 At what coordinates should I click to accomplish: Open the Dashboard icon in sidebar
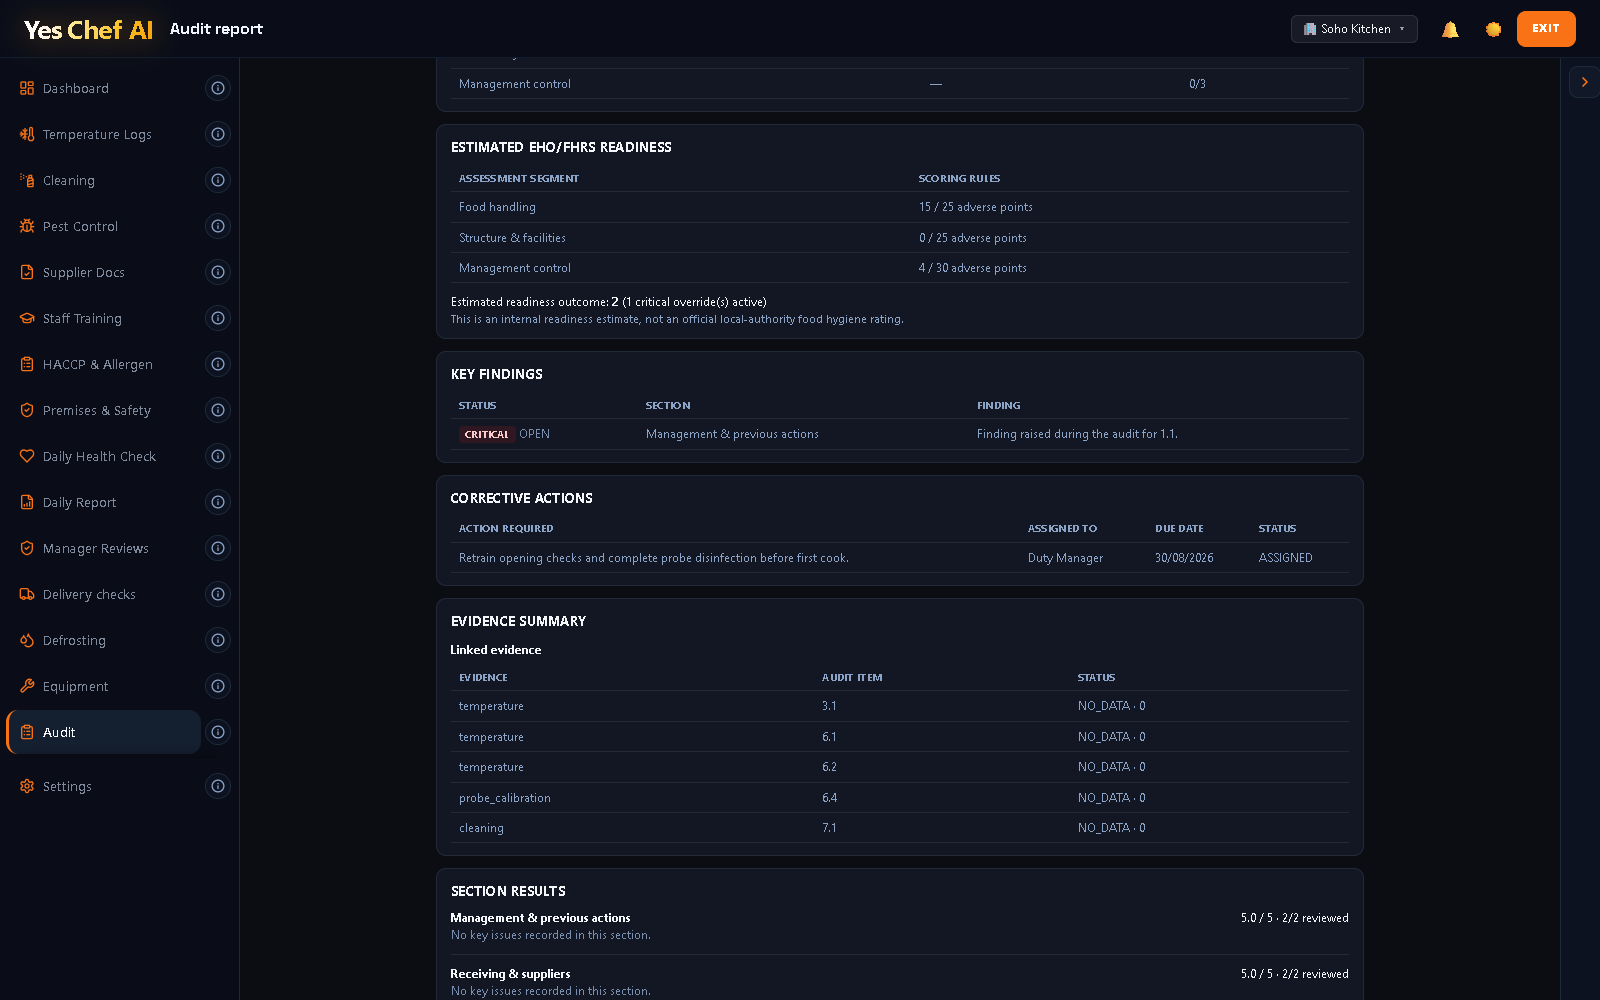27,88
